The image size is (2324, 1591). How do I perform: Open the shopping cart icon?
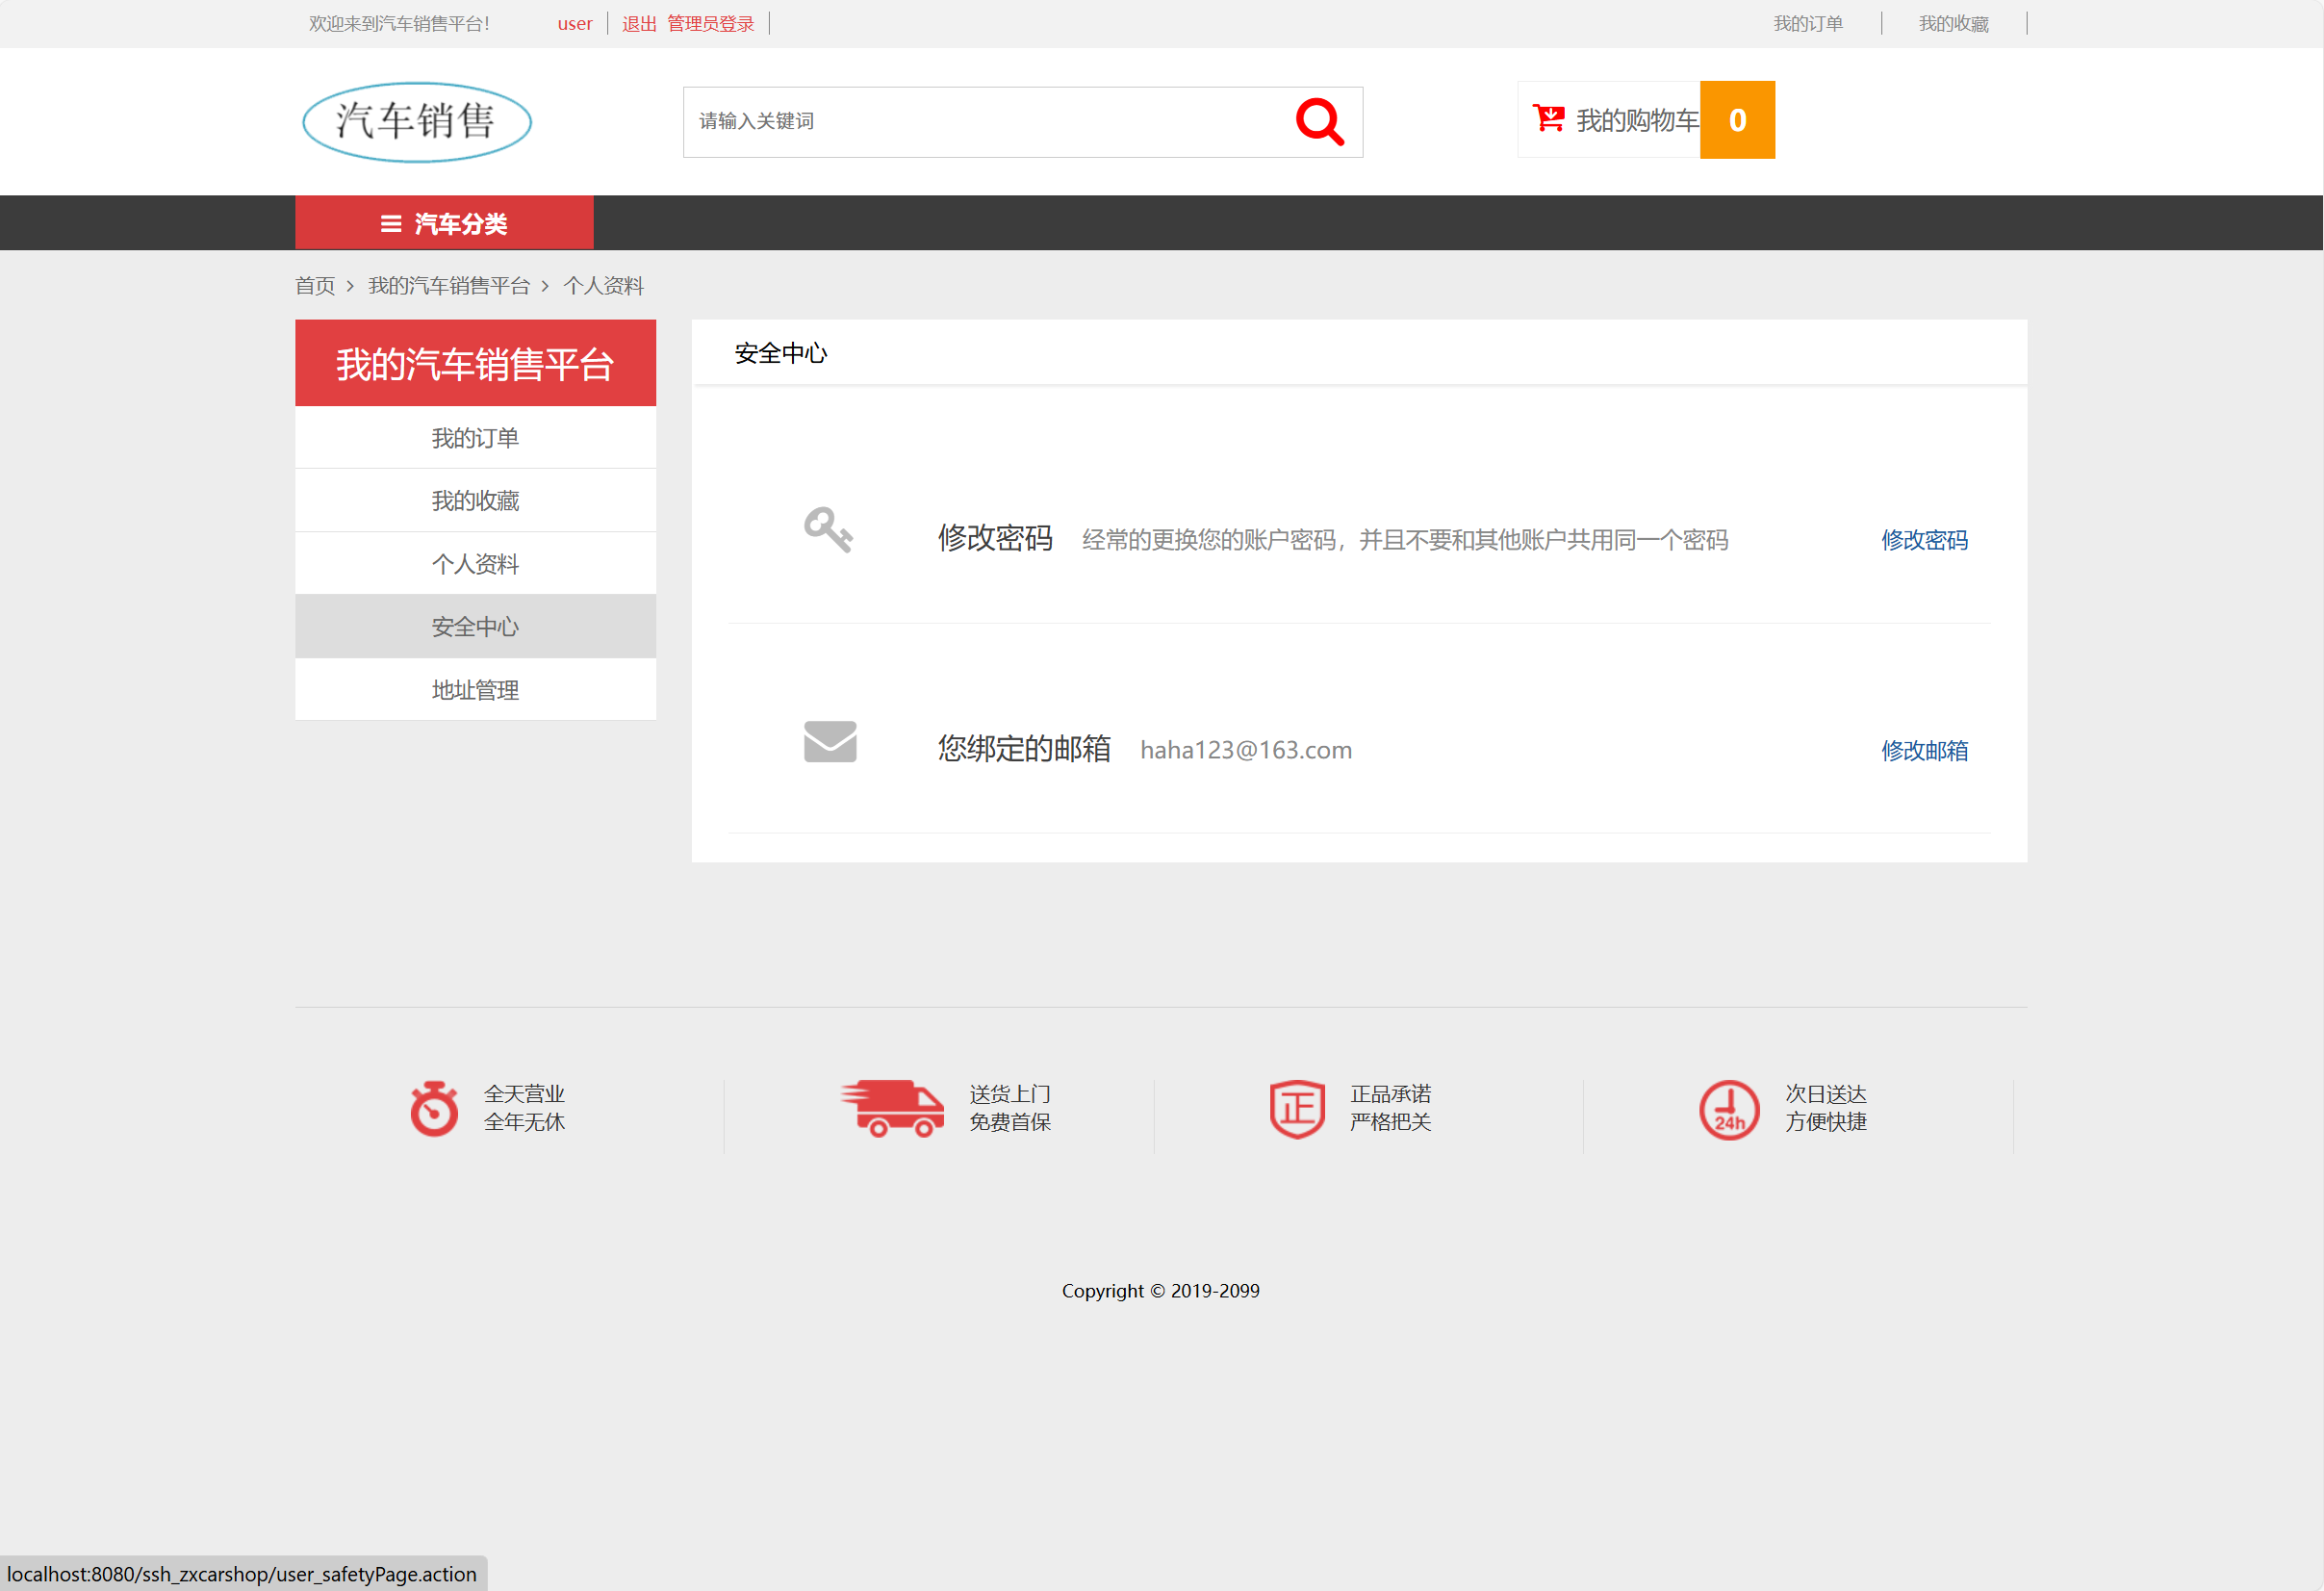point(1546,118)
